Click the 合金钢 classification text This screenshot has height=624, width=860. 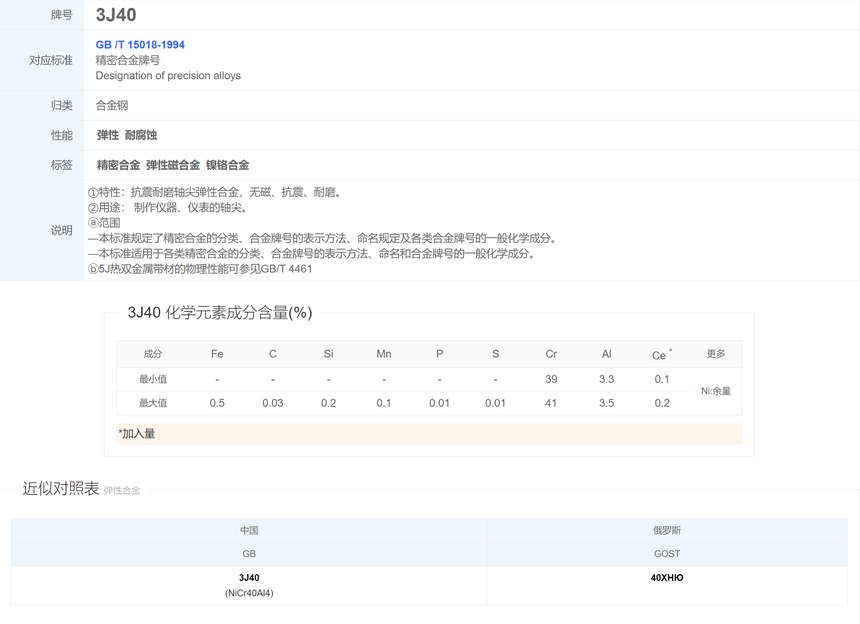(112, 105)
